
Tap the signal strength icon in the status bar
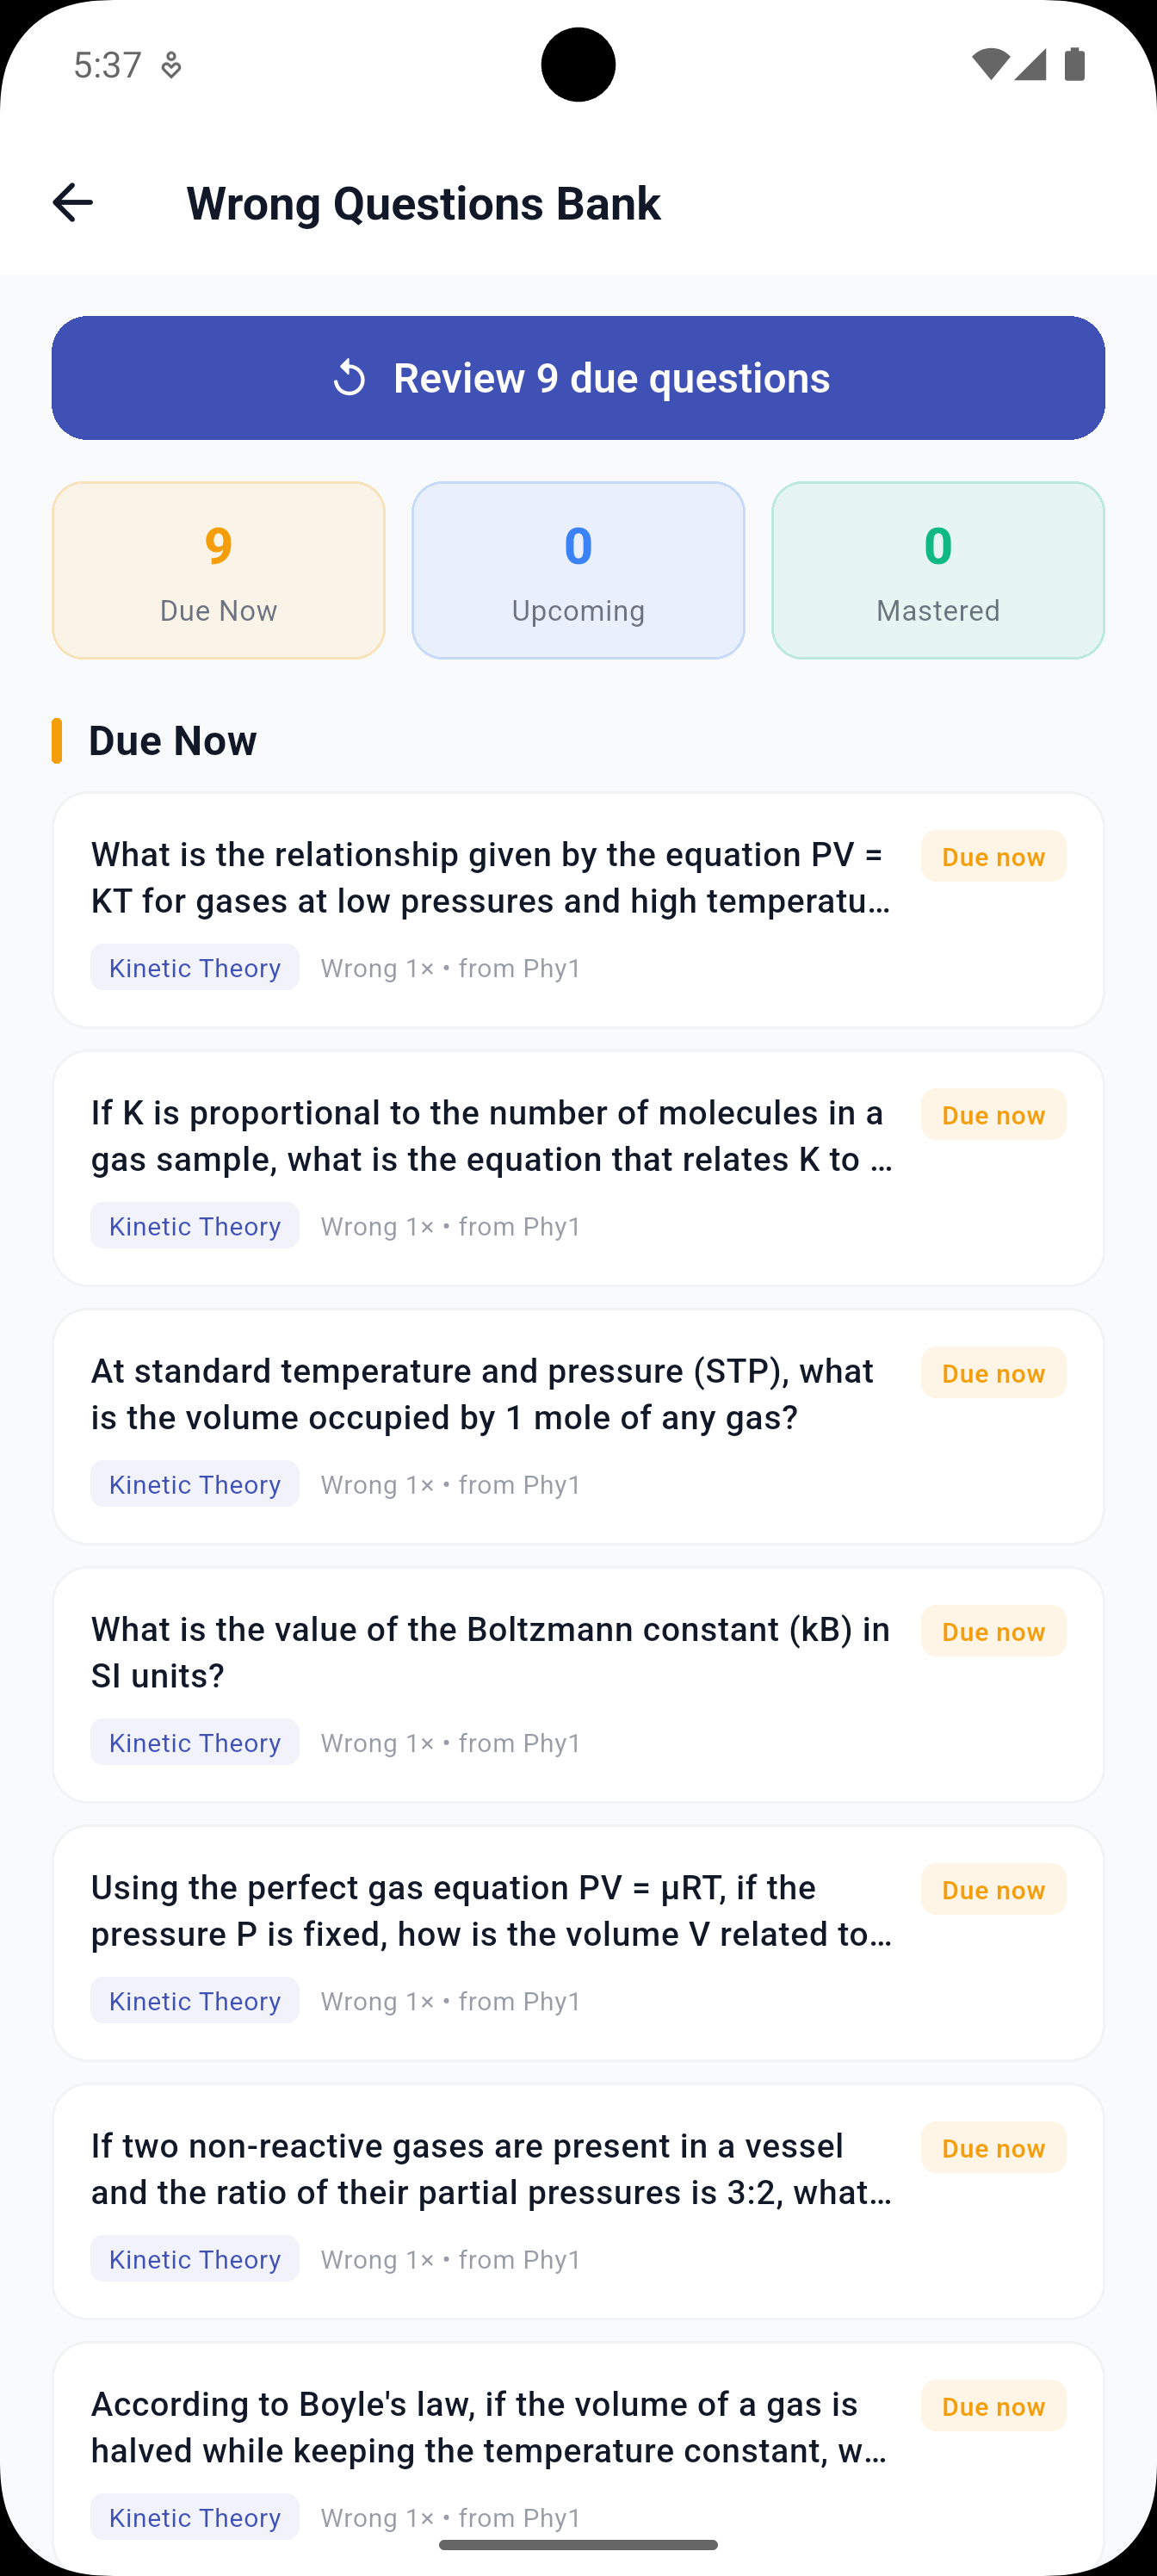(1031, 63)
